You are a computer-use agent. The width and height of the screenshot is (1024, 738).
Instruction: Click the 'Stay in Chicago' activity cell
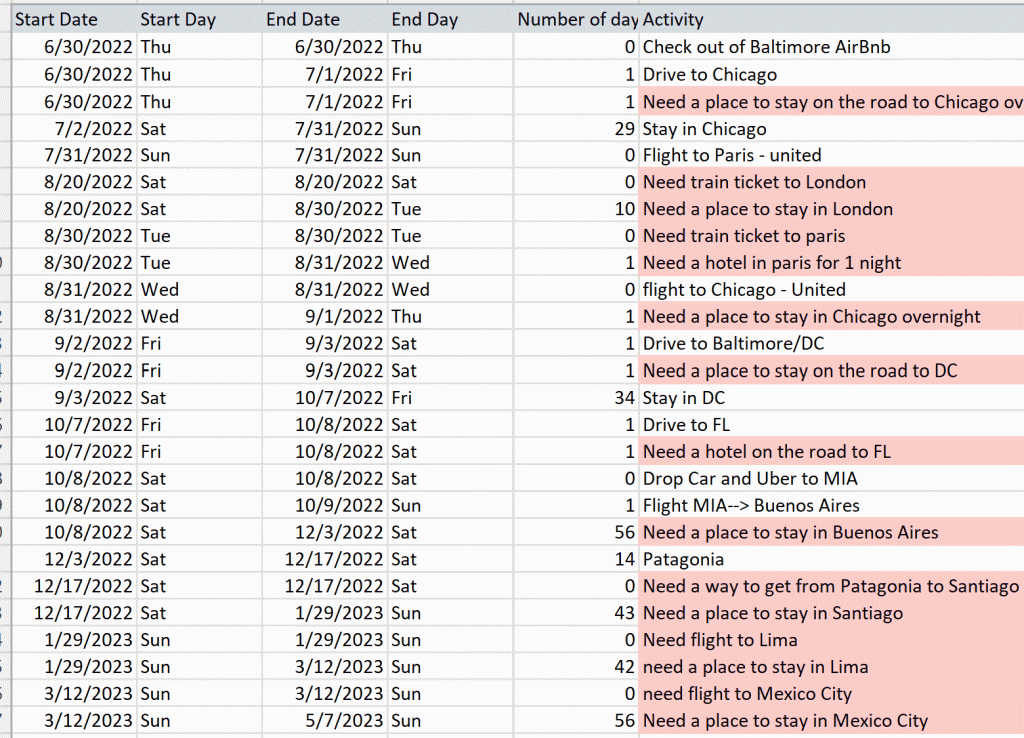point(705,129)
